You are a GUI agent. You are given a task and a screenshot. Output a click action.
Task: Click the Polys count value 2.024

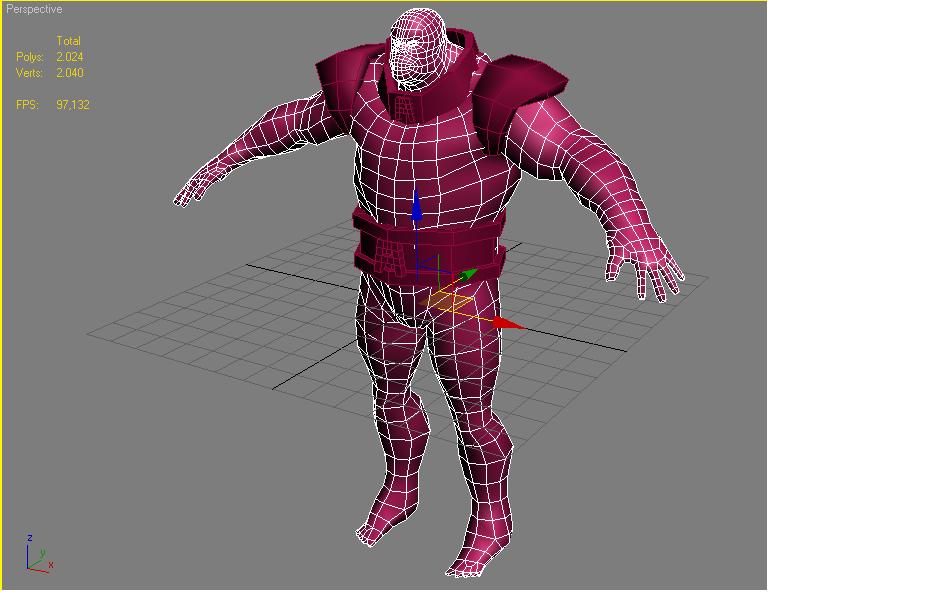(x=69, y=57)
